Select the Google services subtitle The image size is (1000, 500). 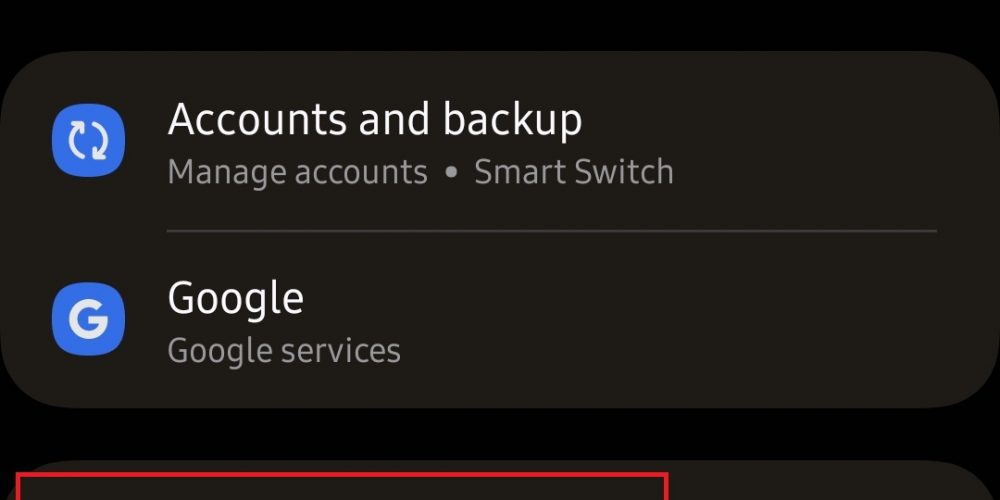(284, 351)
